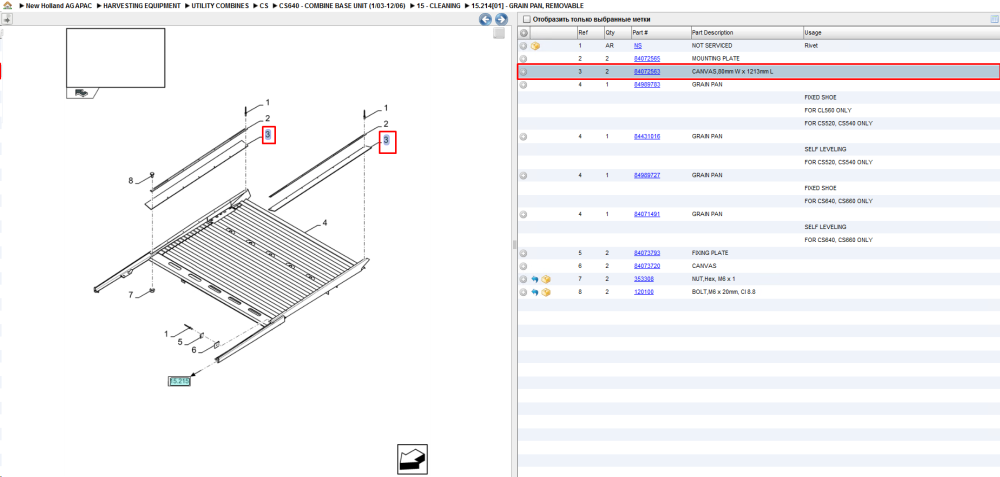Click the package box icon for part 353308
Viewport: 1000px width, 477px height.
[x=546, y=279]
